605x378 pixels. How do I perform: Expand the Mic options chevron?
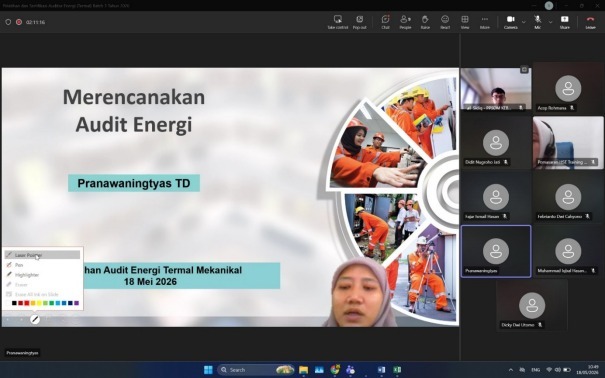pos(550,22)
